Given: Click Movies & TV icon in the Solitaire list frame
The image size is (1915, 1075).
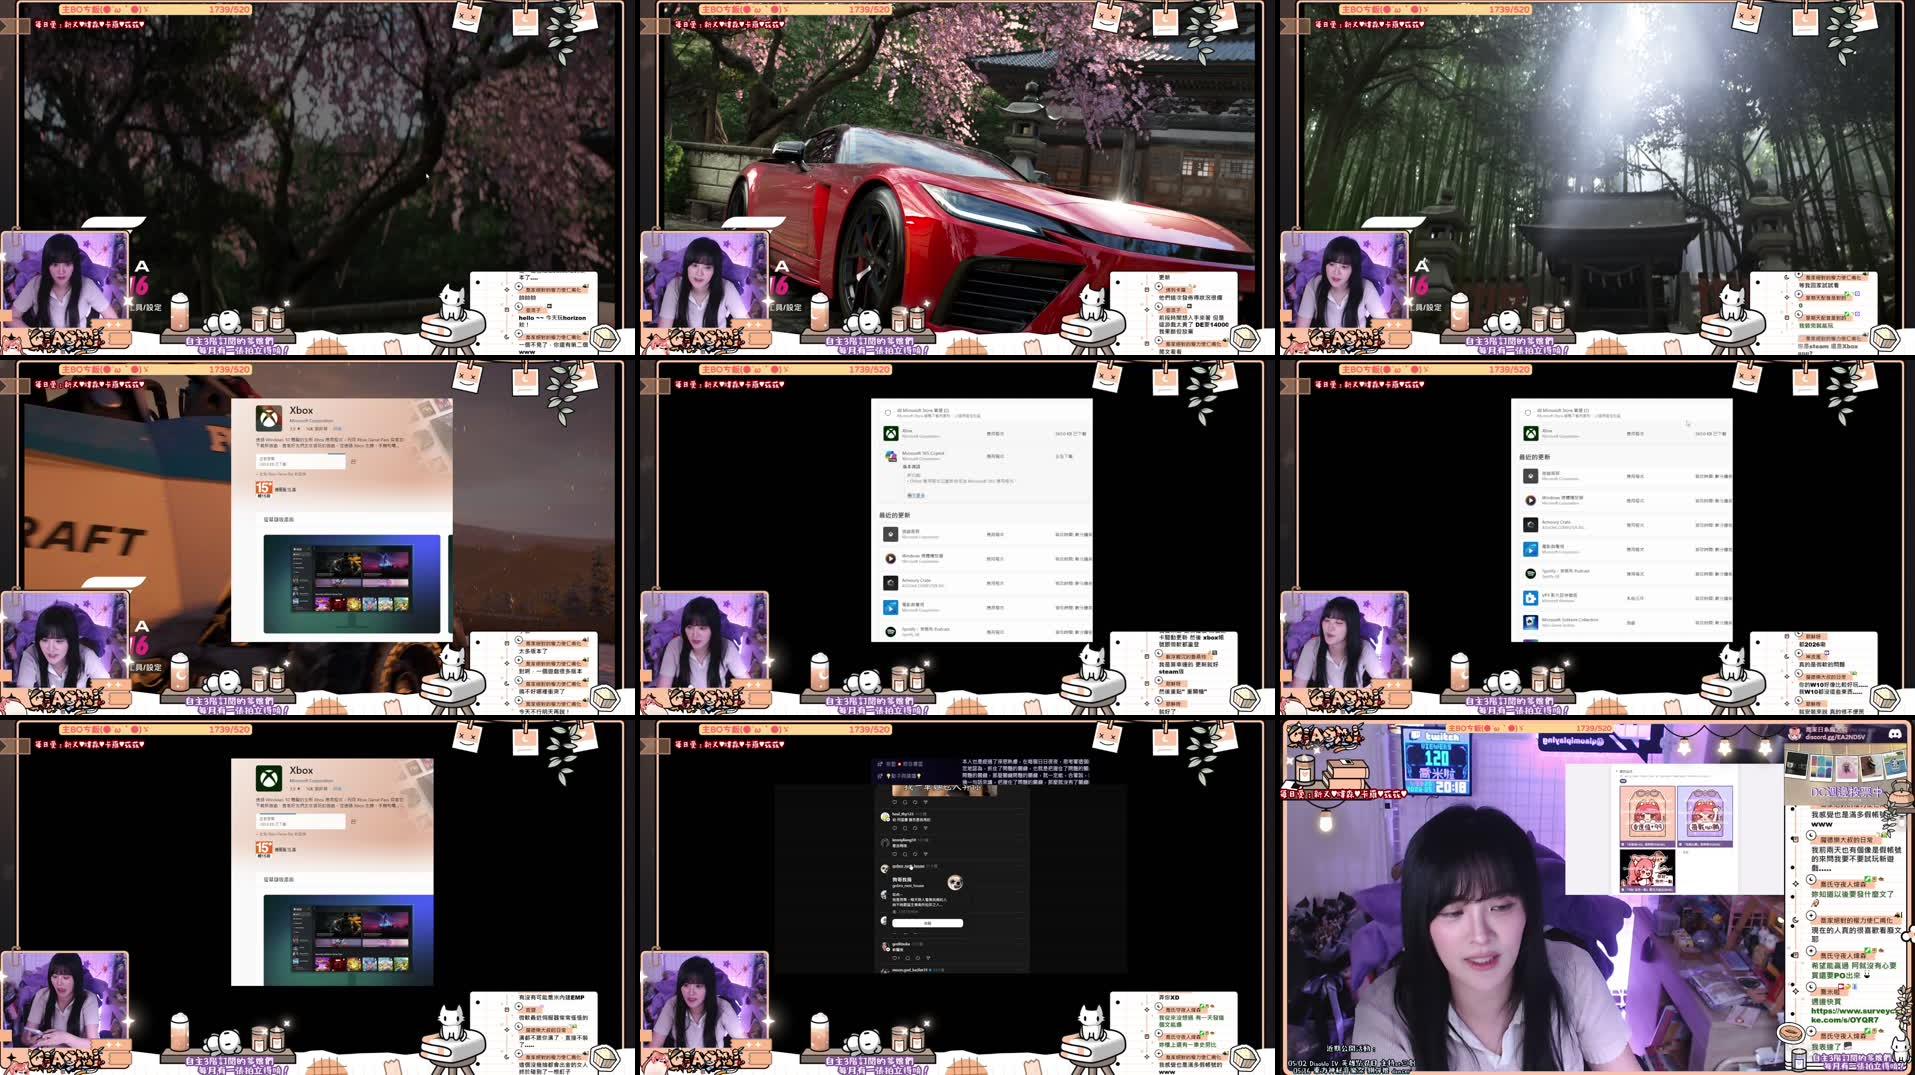Looking at the screenshot, I should point(1530,549).
